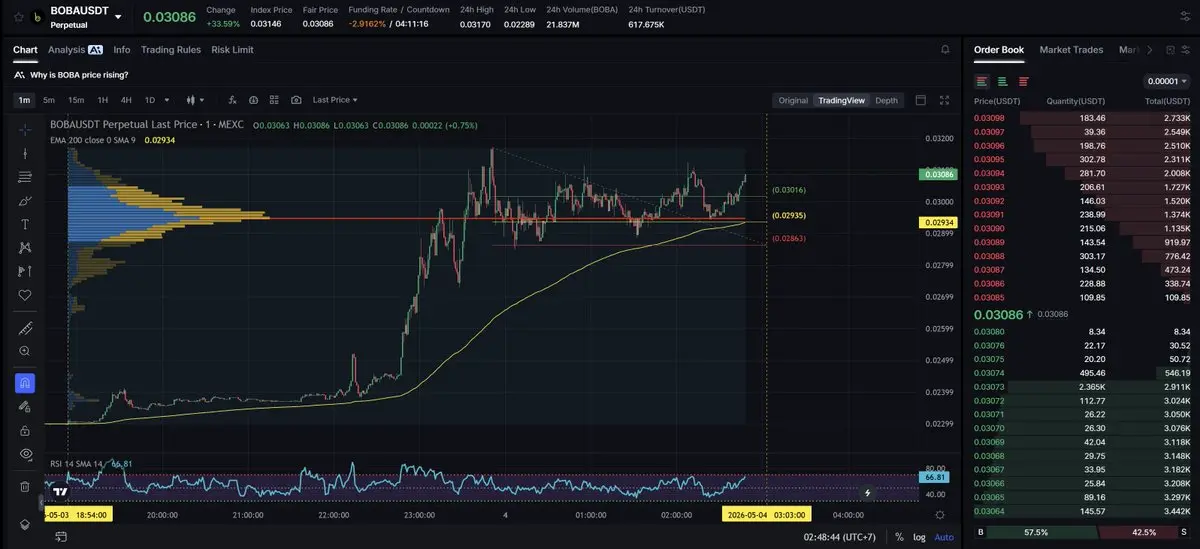Select the 15m timeframe
The image size is (1200, 549).
click(76, 100)
